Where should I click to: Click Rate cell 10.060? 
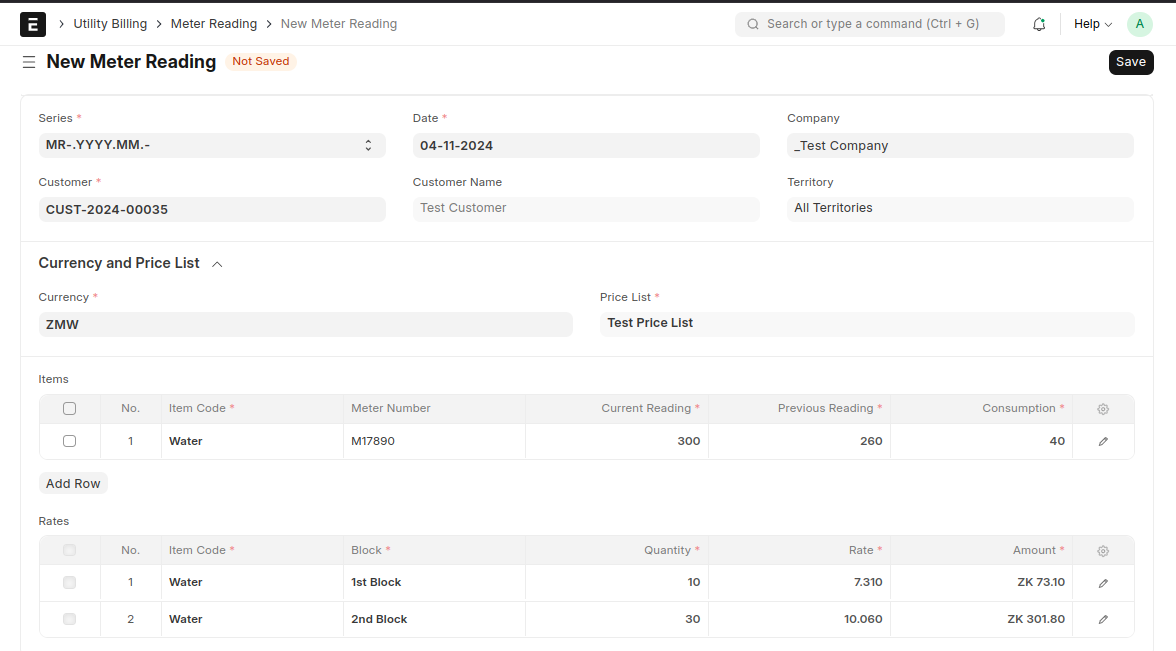click(800, 620)
